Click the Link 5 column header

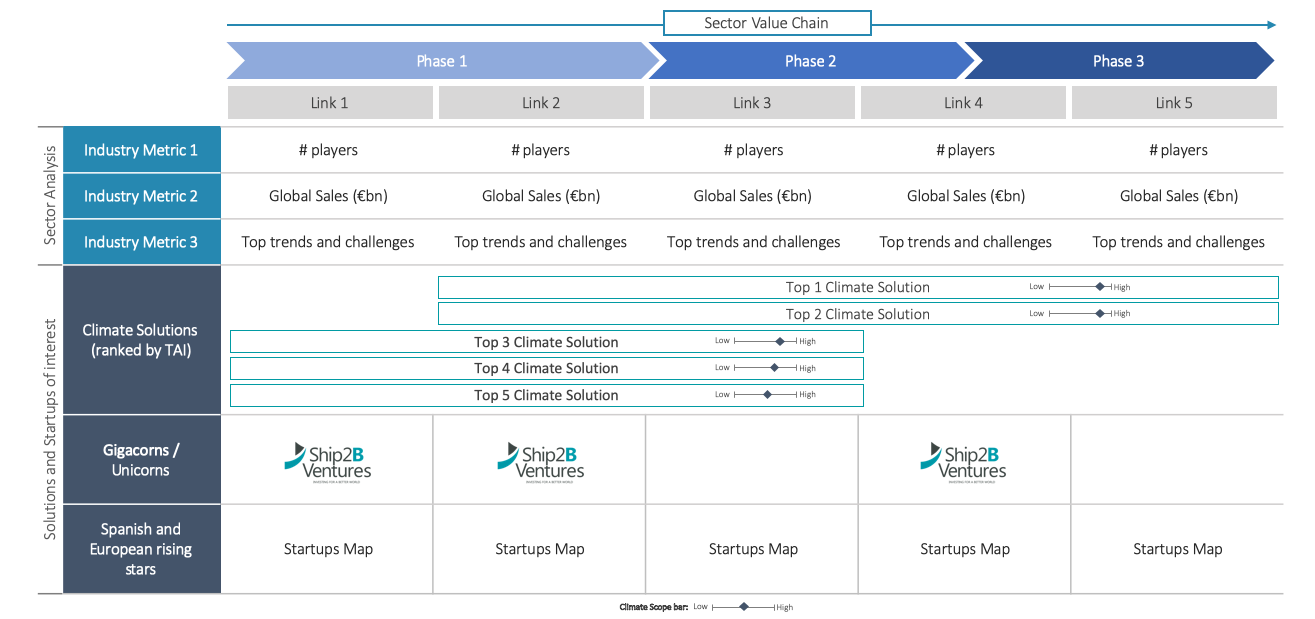(1174, 103)
